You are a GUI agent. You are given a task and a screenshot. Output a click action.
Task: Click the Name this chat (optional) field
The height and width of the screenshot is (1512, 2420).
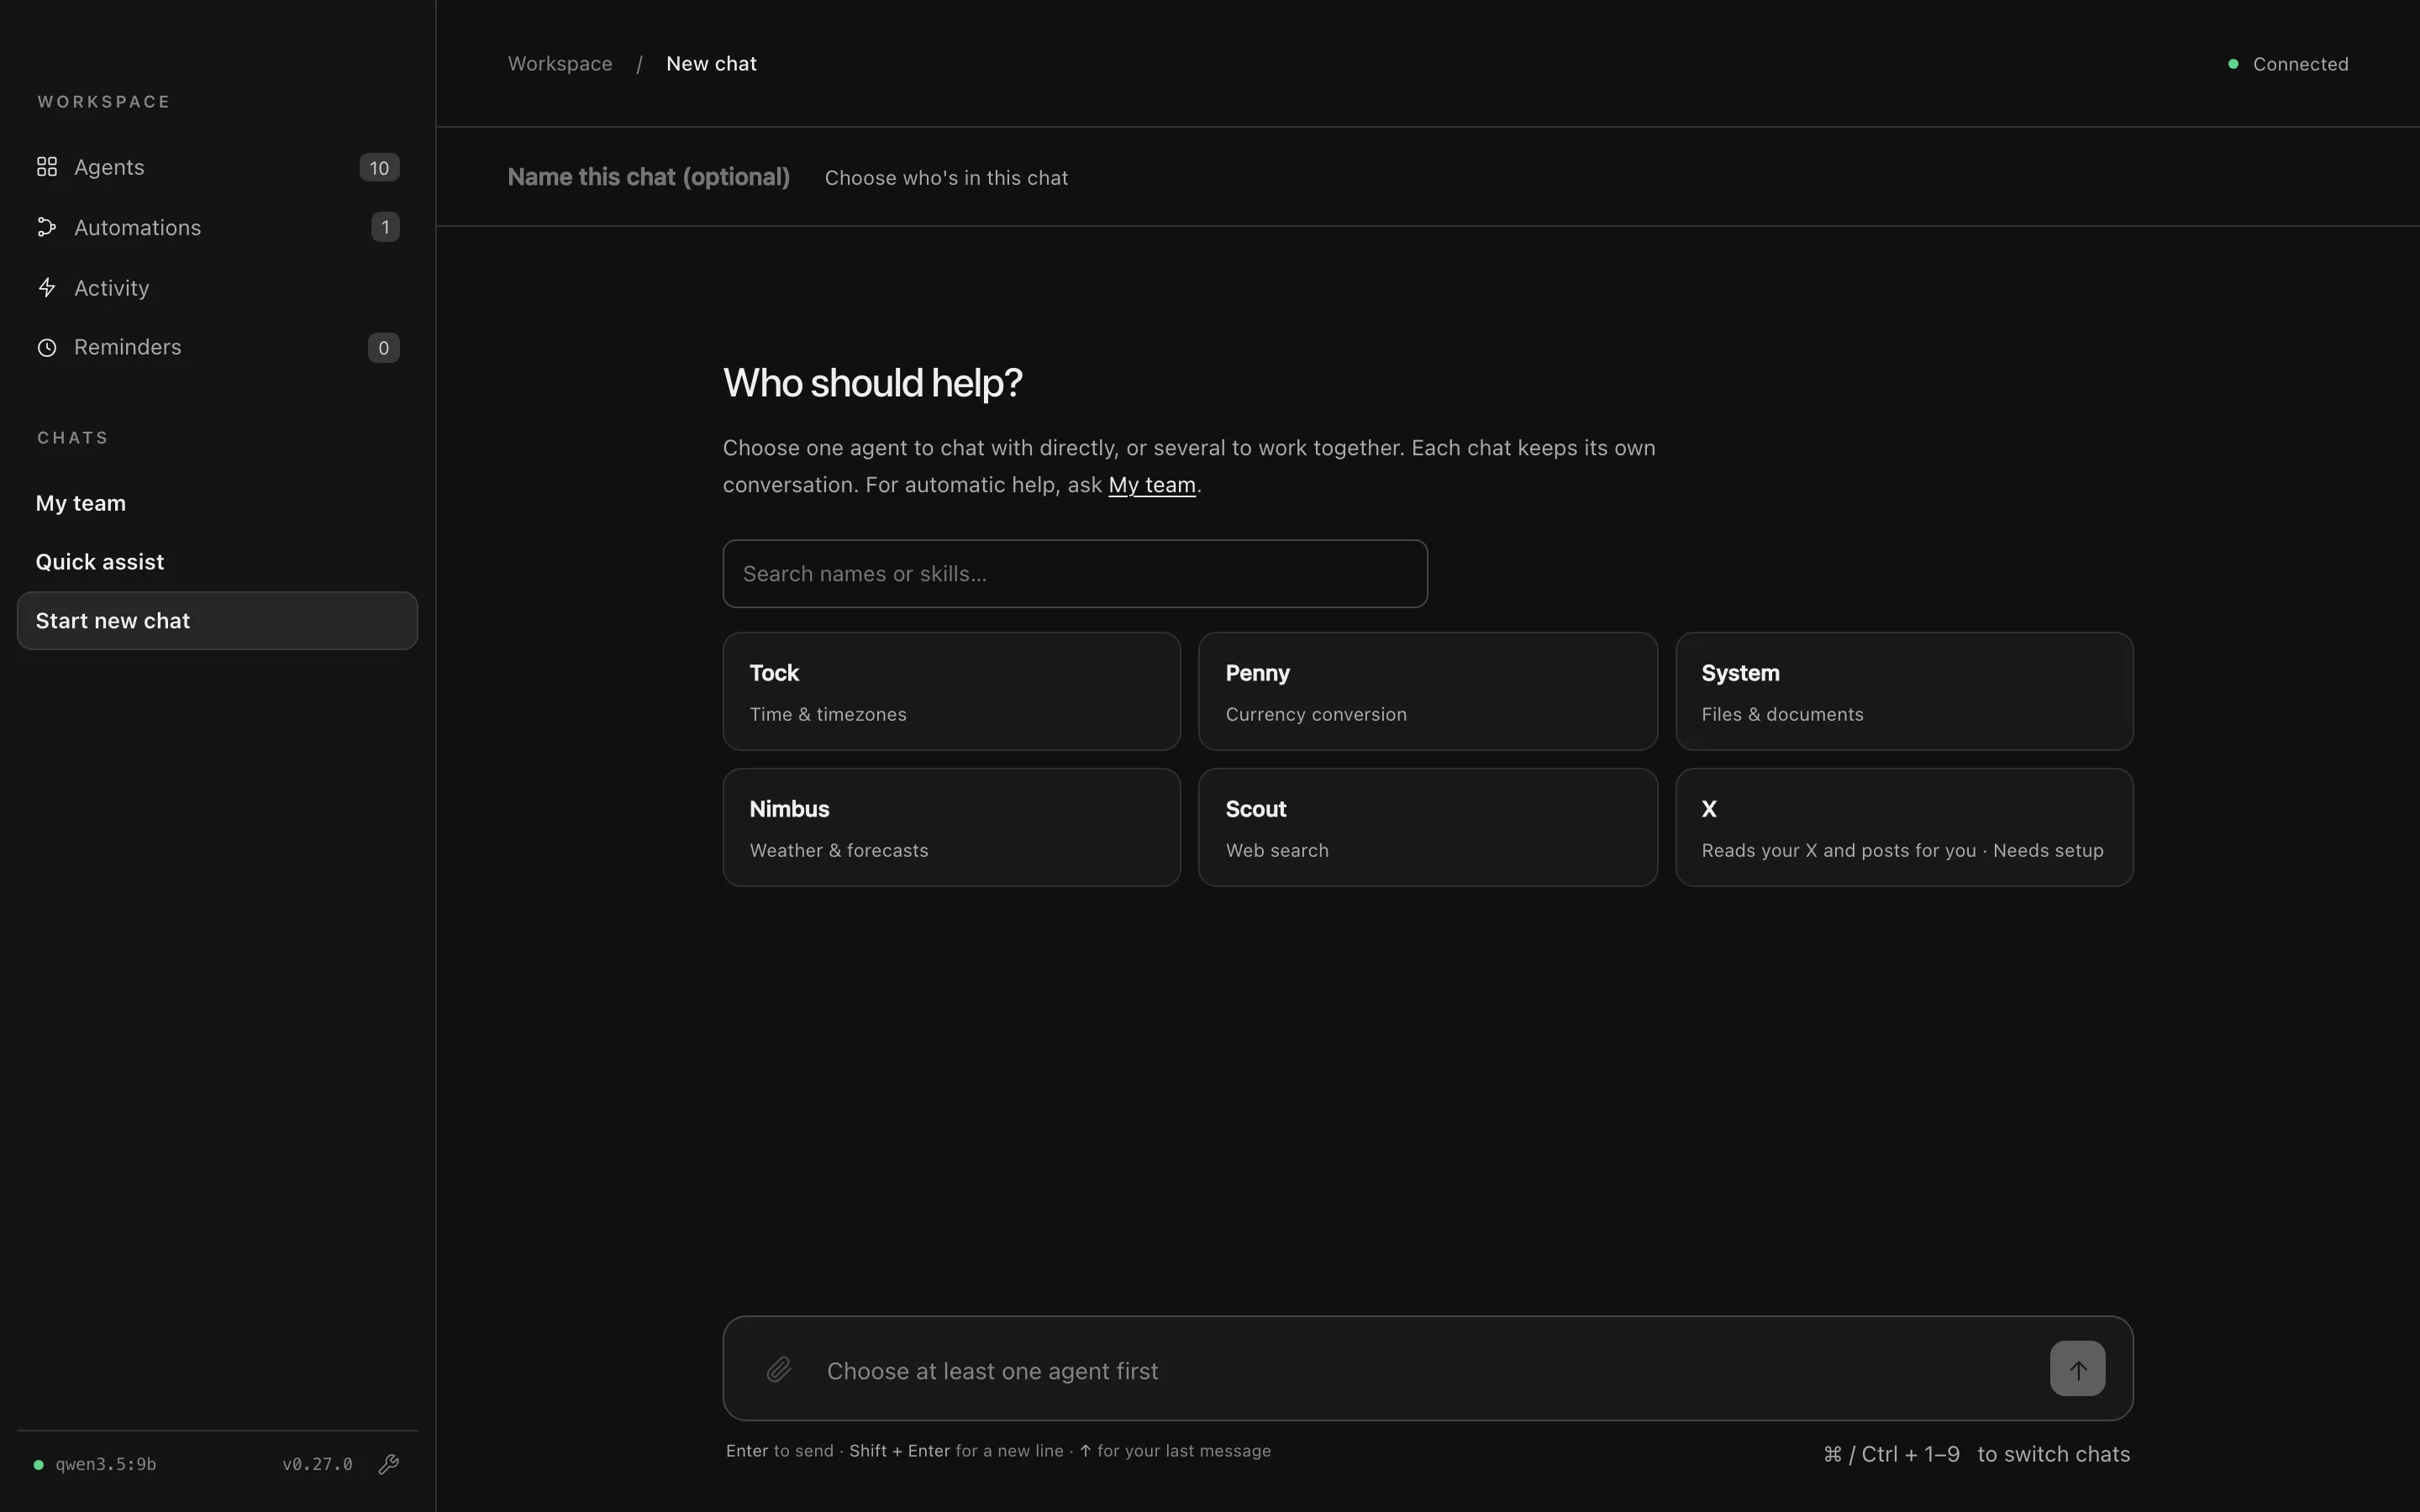pyautogui.click(x=648, y=177)
